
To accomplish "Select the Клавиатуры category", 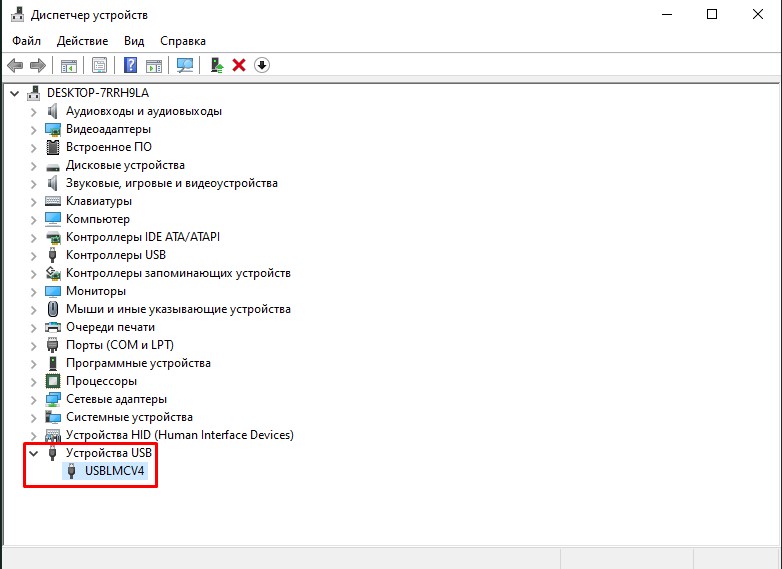I will [99, 201].
